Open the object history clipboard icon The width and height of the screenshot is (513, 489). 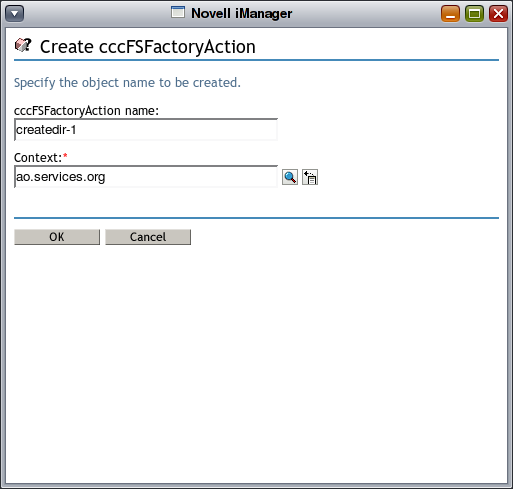click(310, 177)
